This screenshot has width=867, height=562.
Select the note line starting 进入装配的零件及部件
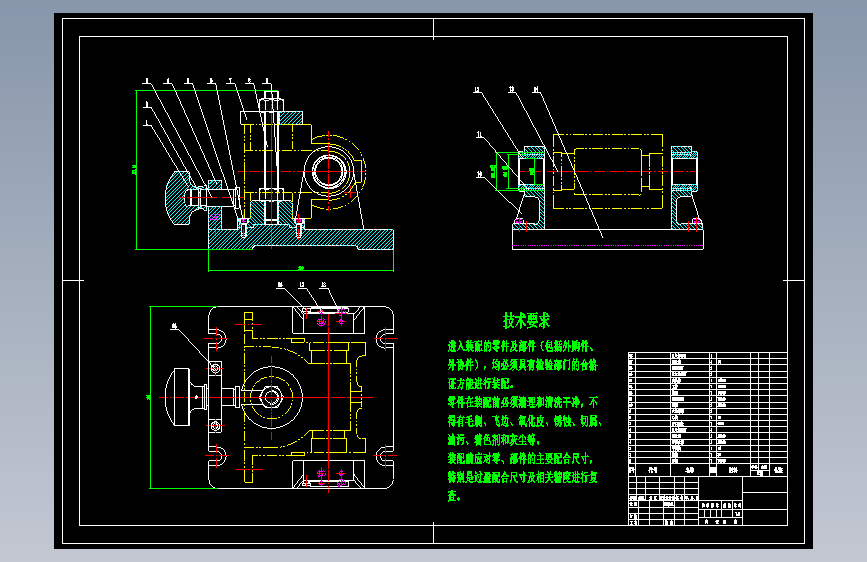click(521, 346)
